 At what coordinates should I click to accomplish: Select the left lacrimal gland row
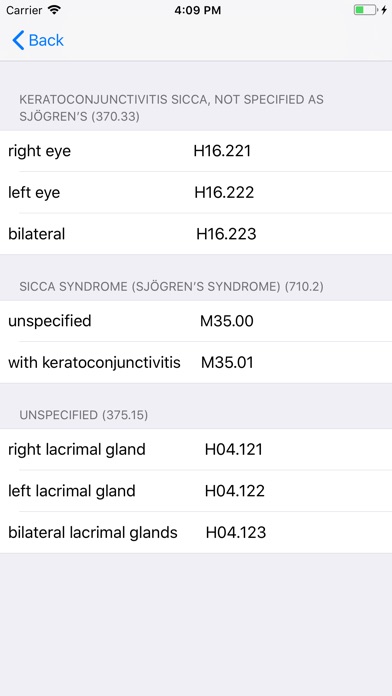point(196,491)
